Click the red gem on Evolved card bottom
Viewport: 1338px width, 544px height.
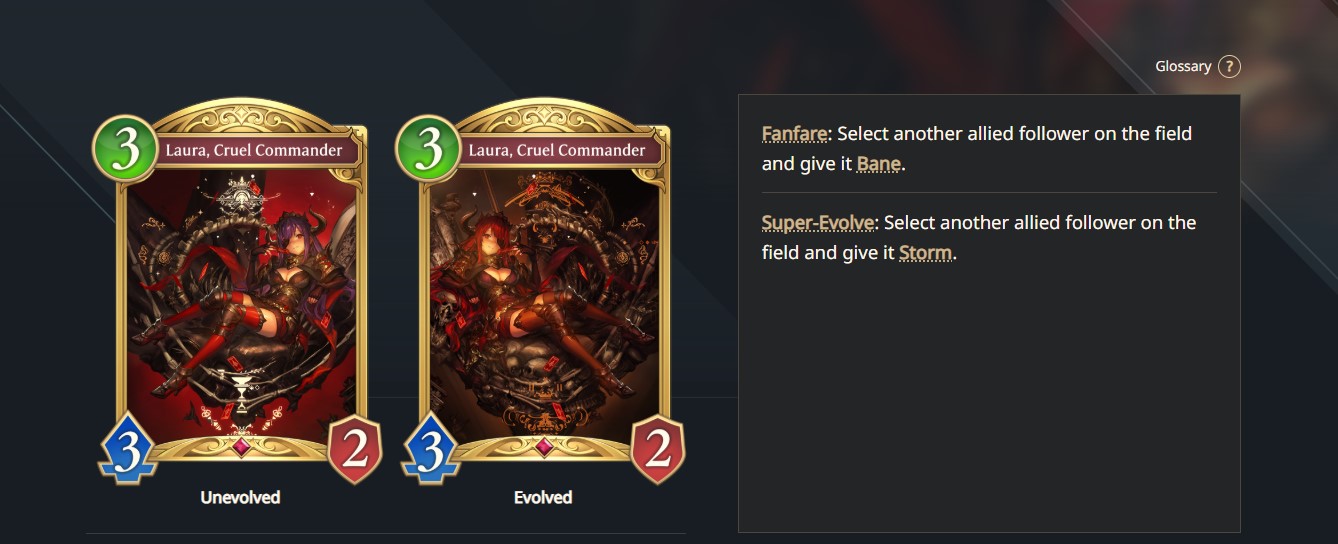pos(544,446)
